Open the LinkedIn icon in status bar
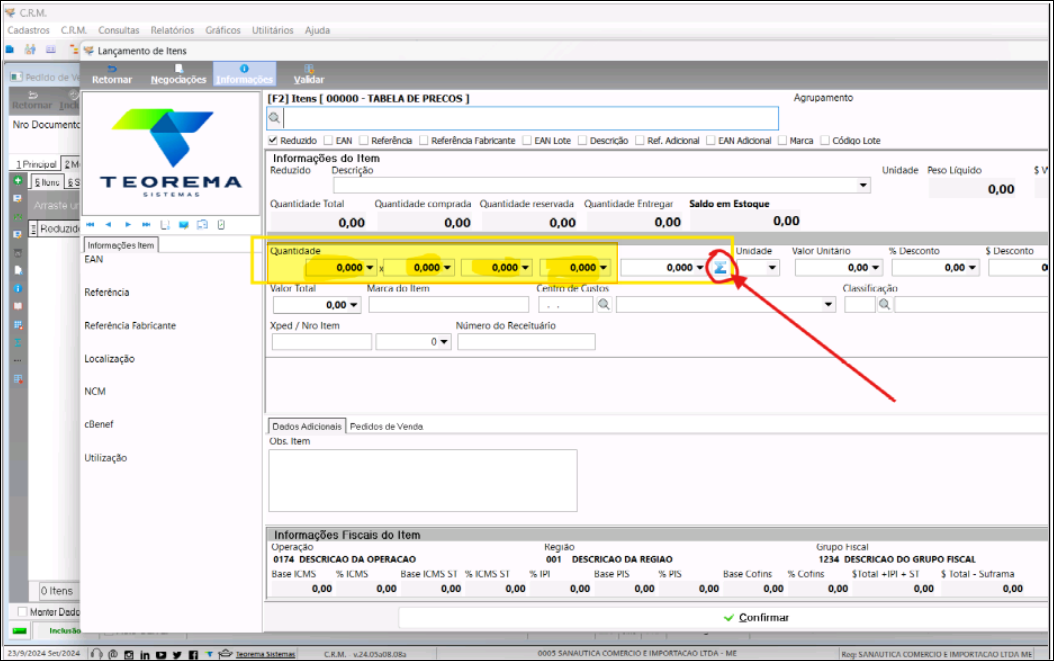Image resolution: width=1054 pixels, height=661 pixels. tap(145, 654)
